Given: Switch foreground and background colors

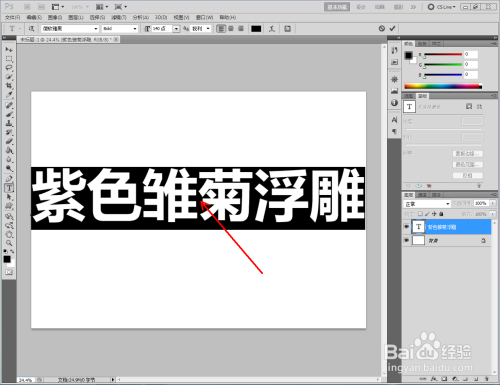Looking at the screenshot, I should pos(12,251).
